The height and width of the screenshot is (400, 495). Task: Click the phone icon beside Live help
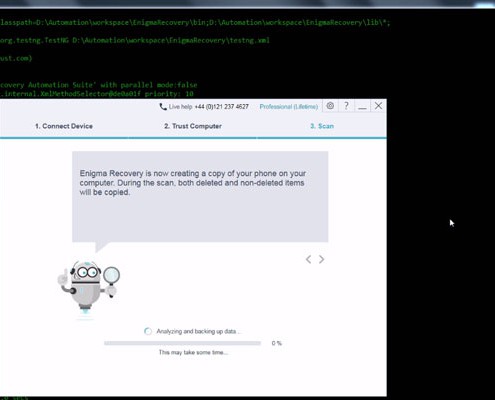pyautogui.click(x=163, y=107)
